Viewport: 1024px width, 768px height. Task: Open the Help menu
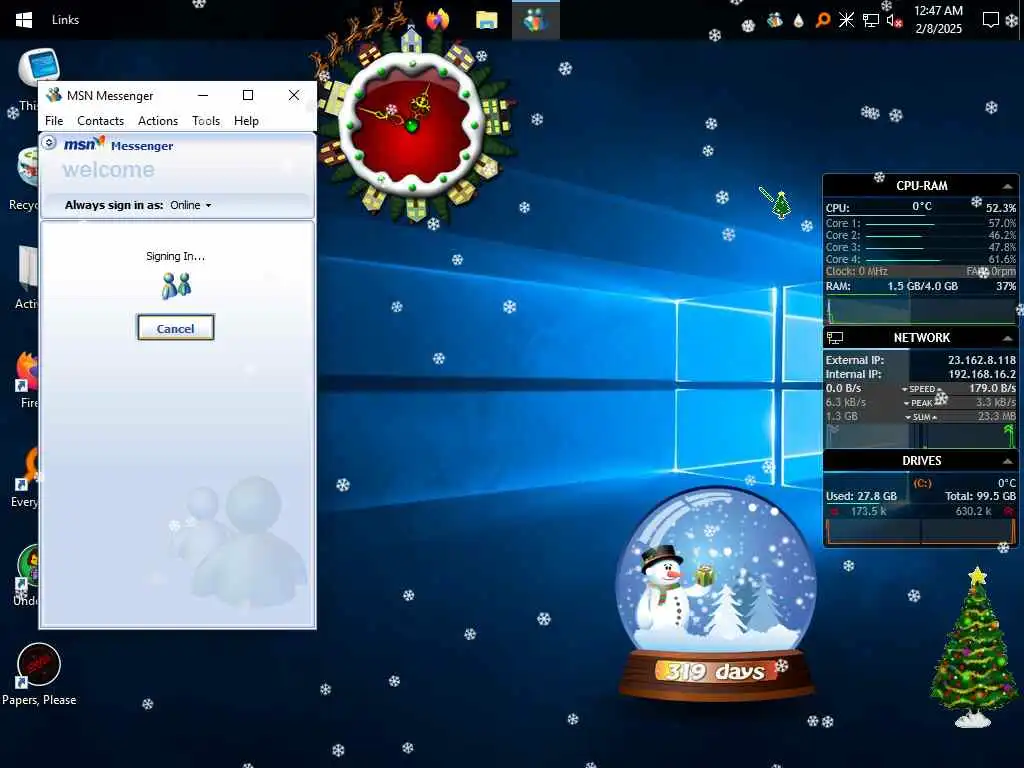point(246,121)
